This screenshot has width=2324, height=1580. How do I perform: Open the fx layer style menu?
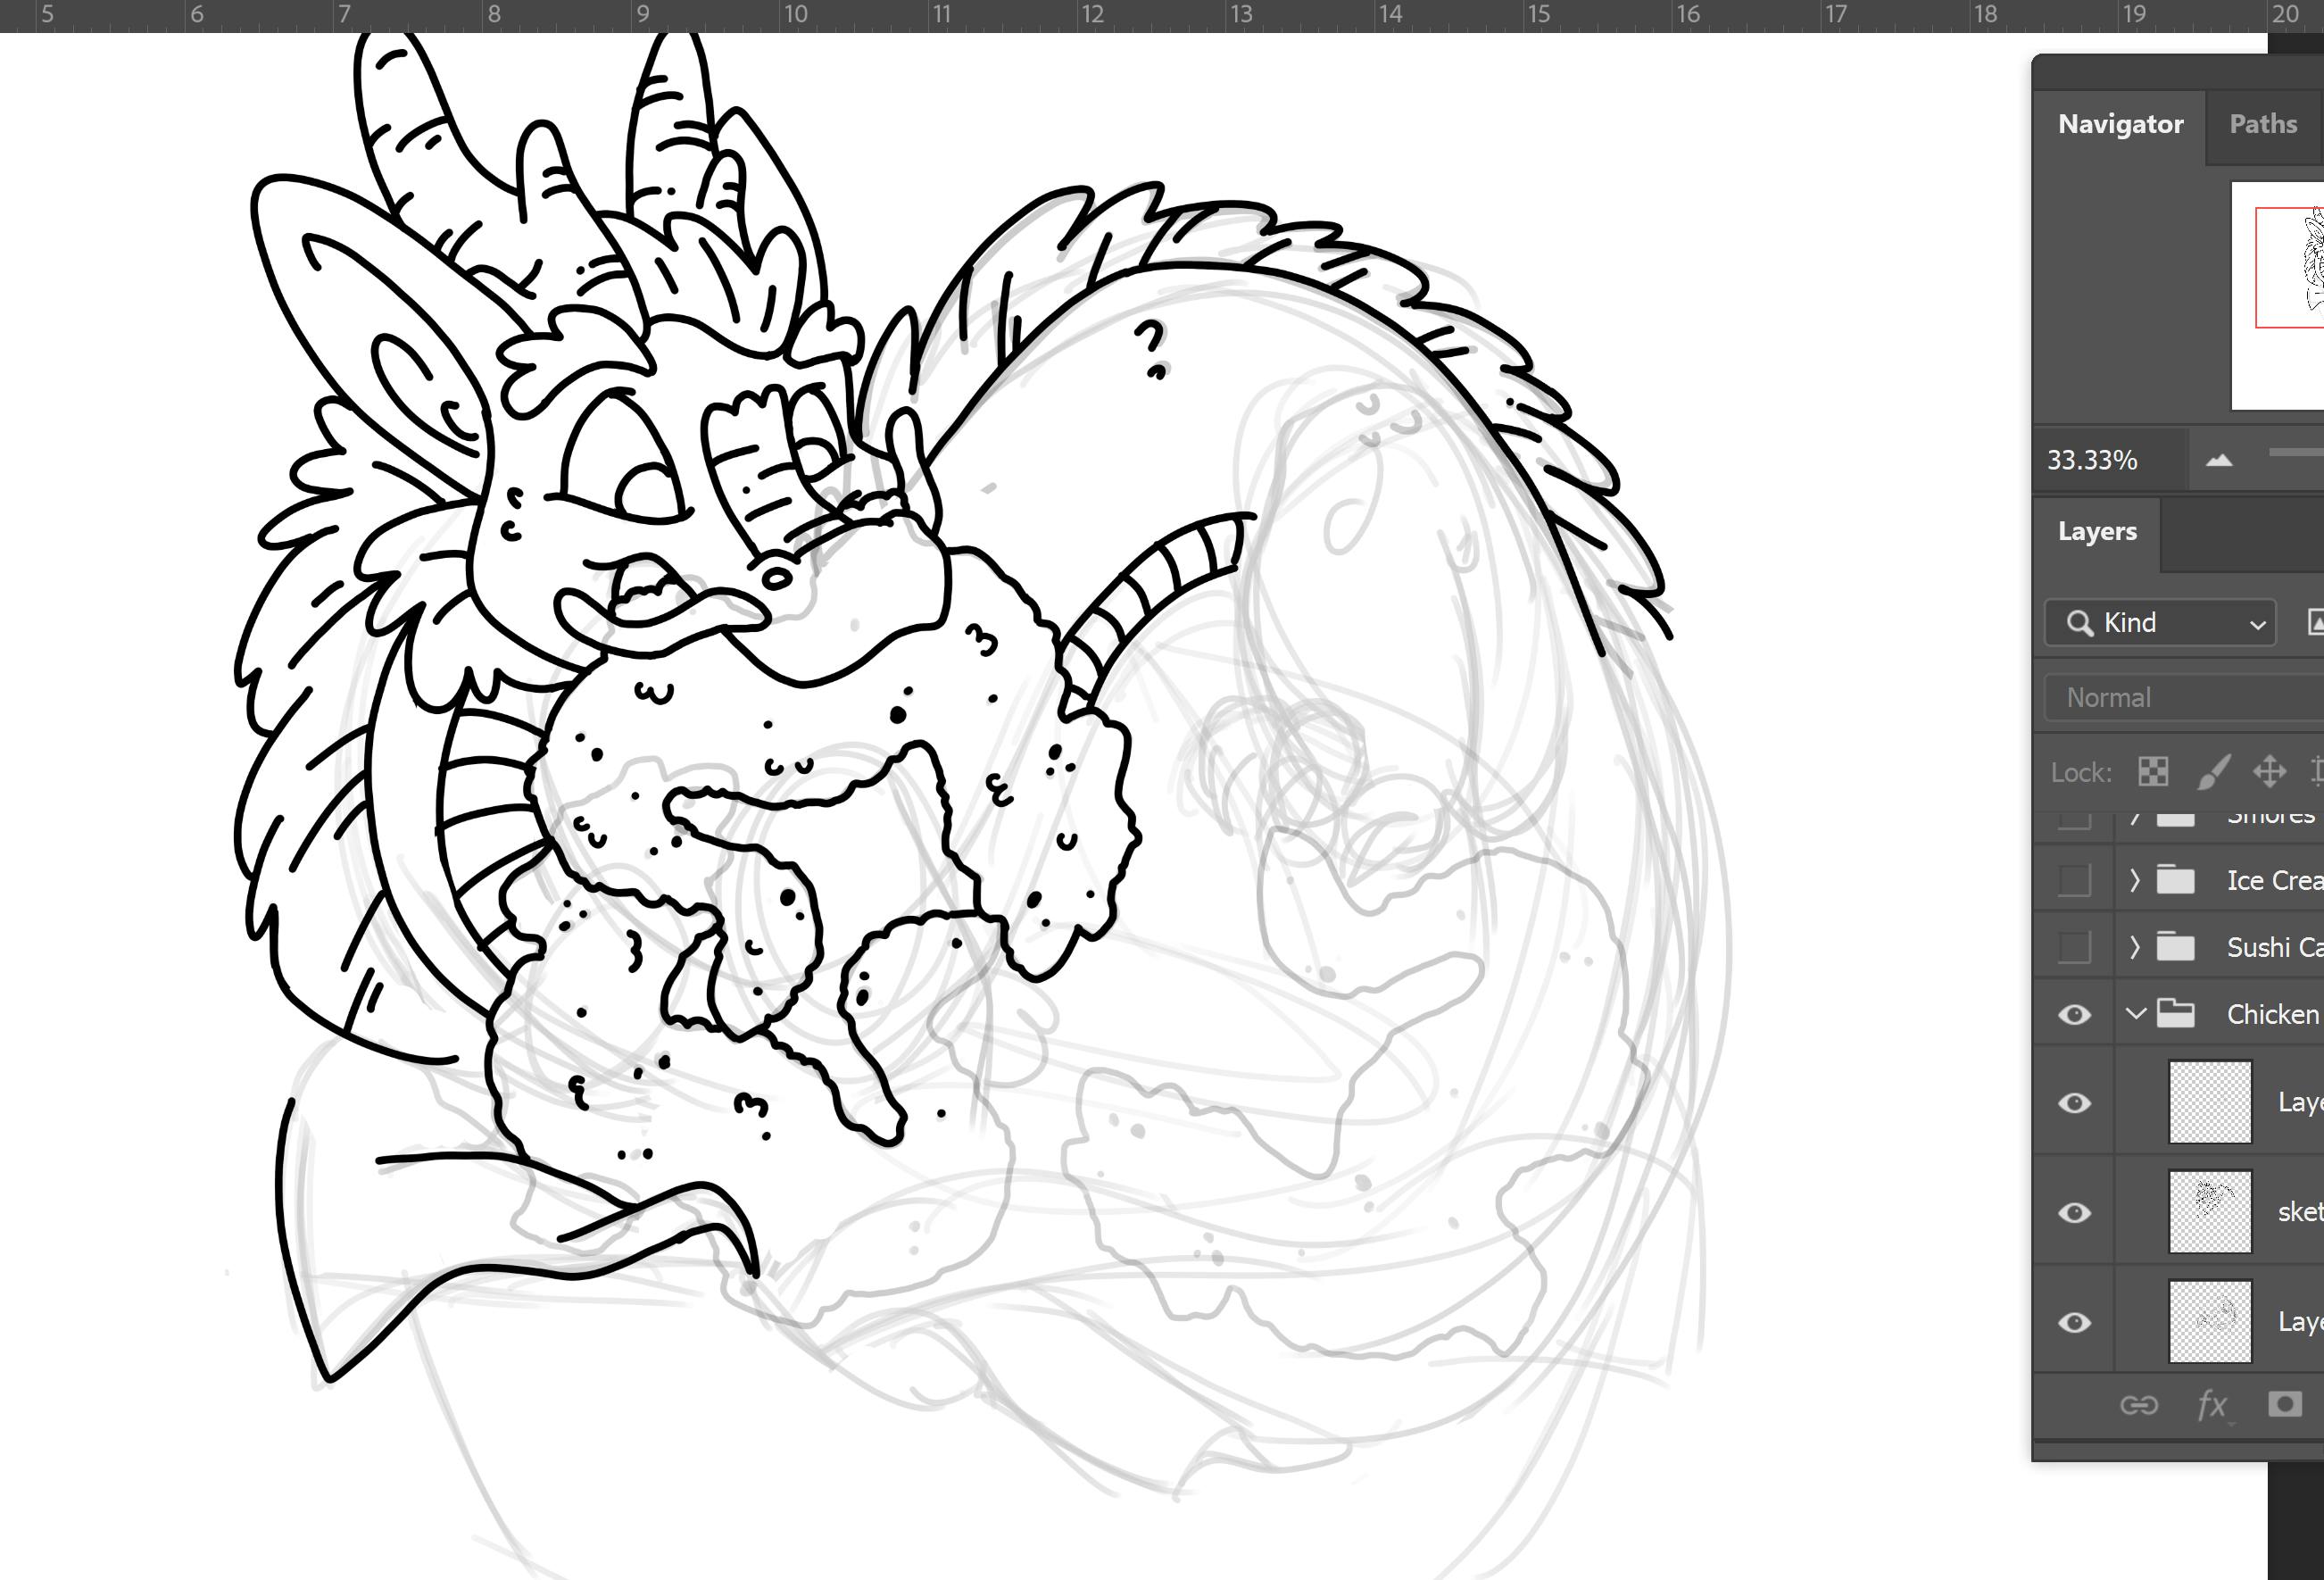pyautogui.click(x=2212, y=1405)
